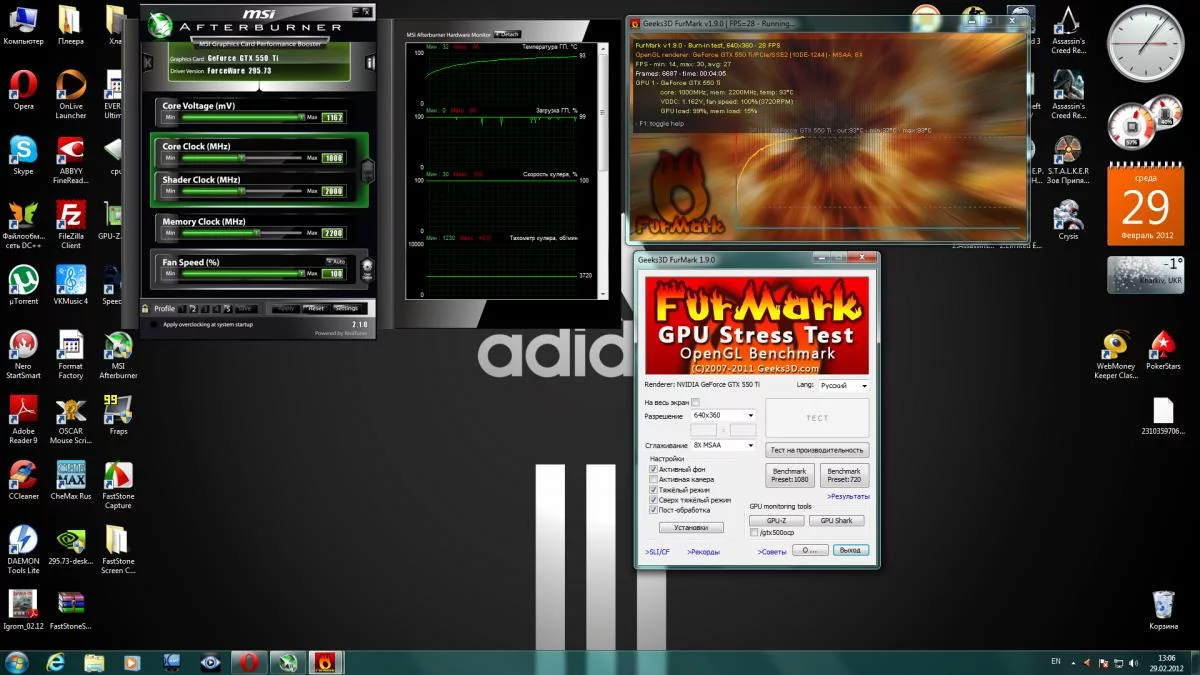1200x675 pixels.
Task: Click the FurMark 'Установки' button
Action: (691, 527)
